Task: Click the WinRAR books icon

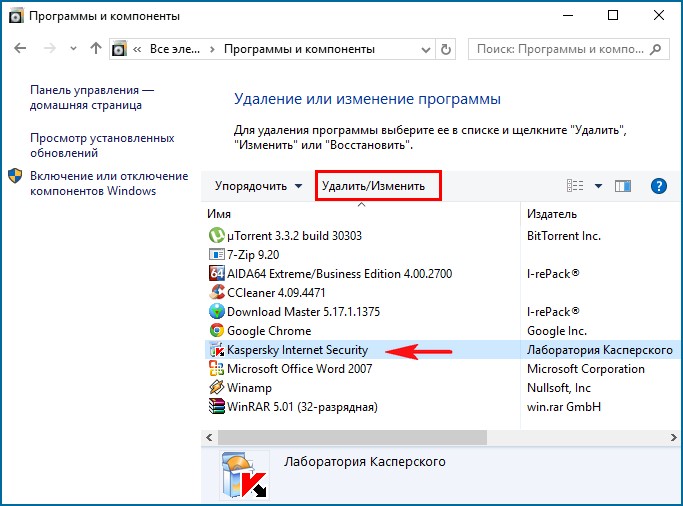Action: click(216, 406)
